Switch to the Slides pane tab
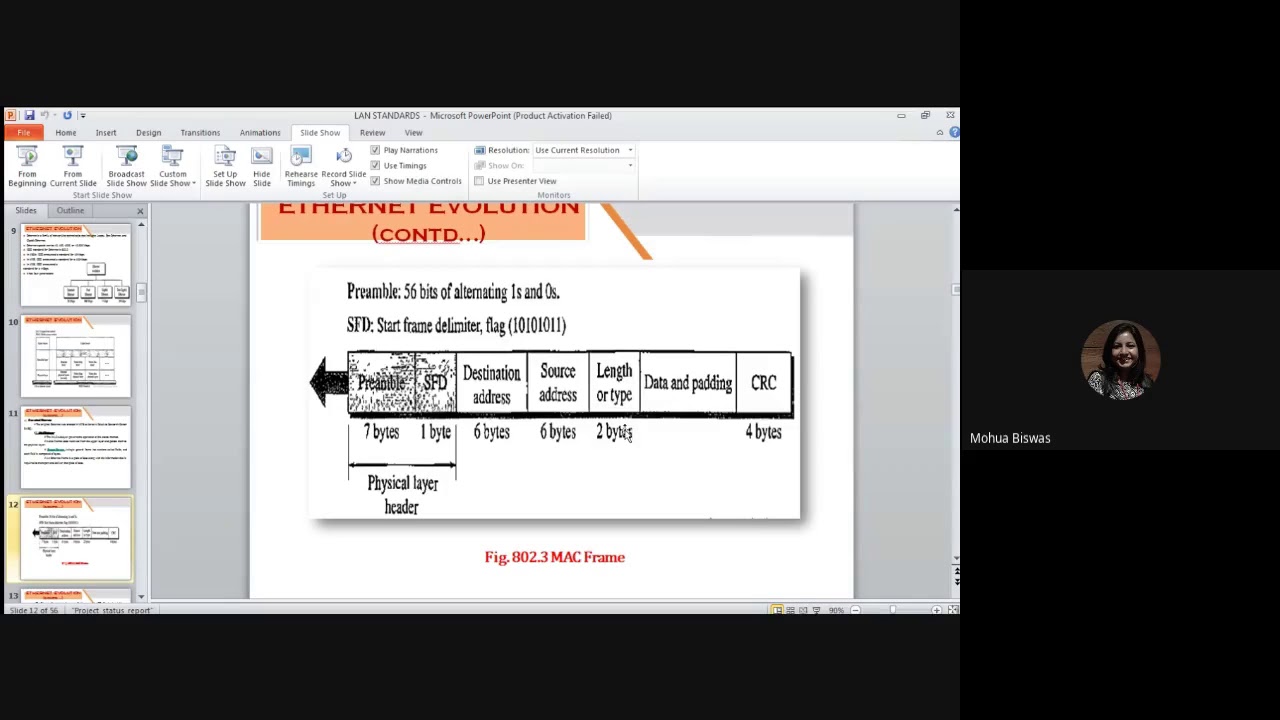Image resolution: width=1280 pixels, height=720 pixels. 26,210
